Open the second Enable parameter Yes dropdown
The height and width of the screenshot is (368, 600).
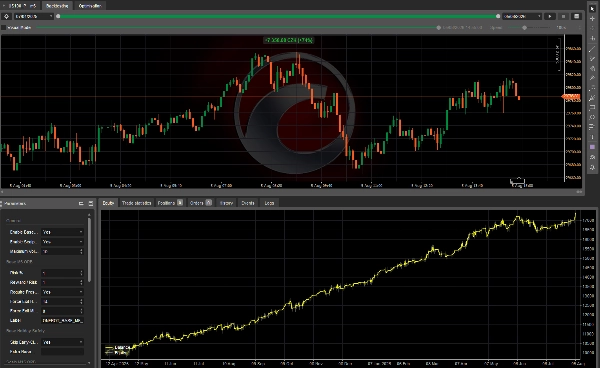[x=62, y=242]
